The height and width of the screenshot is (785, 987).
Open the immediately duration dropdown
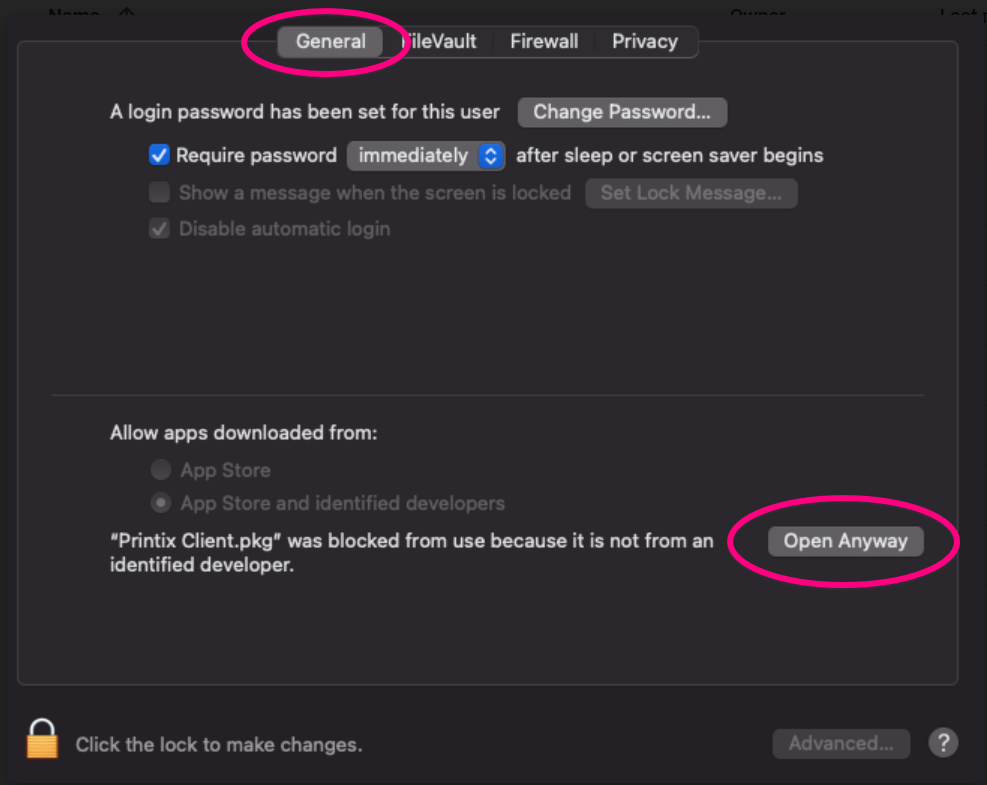(425, 155)
